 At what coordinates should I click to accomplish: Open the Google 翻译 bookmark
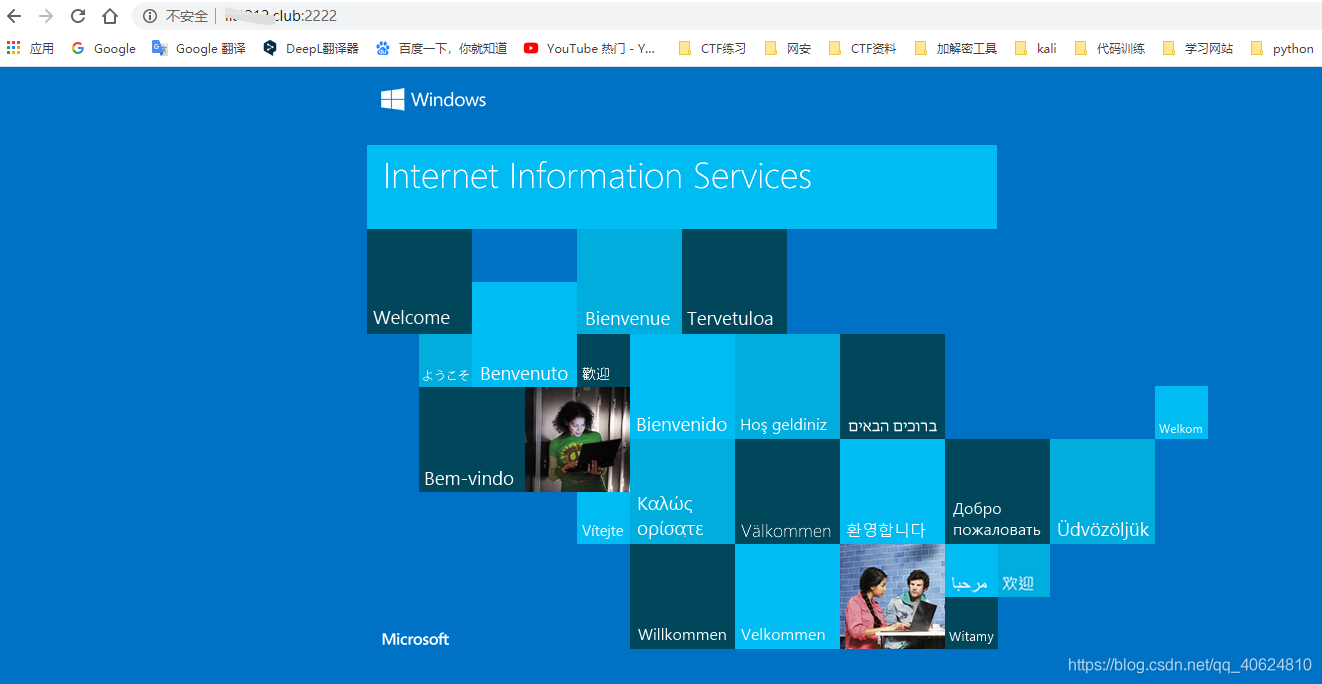click(x=198, y=48)
